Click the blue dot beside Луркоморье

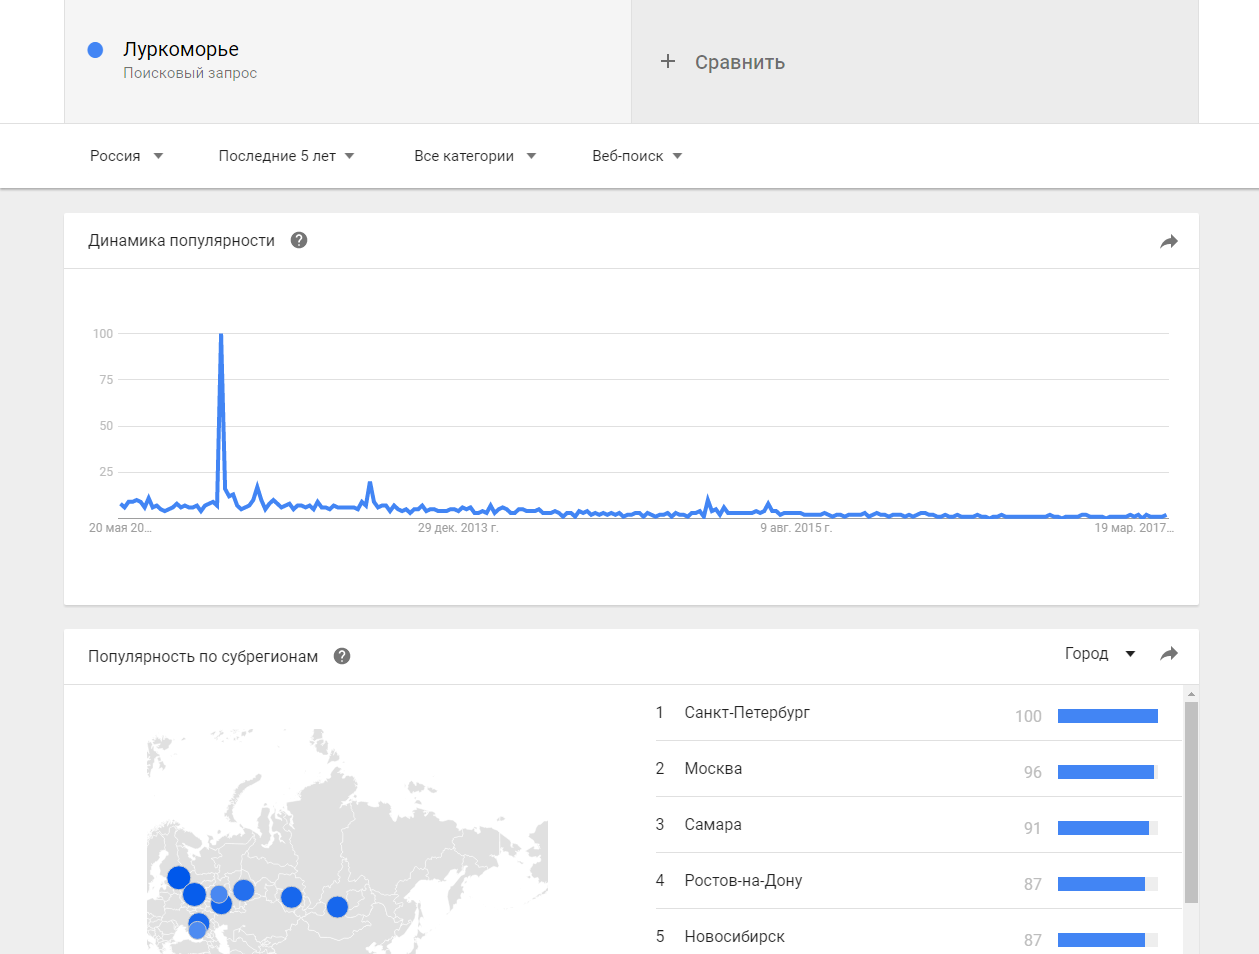pyautogui.click(x=96, y=50)
